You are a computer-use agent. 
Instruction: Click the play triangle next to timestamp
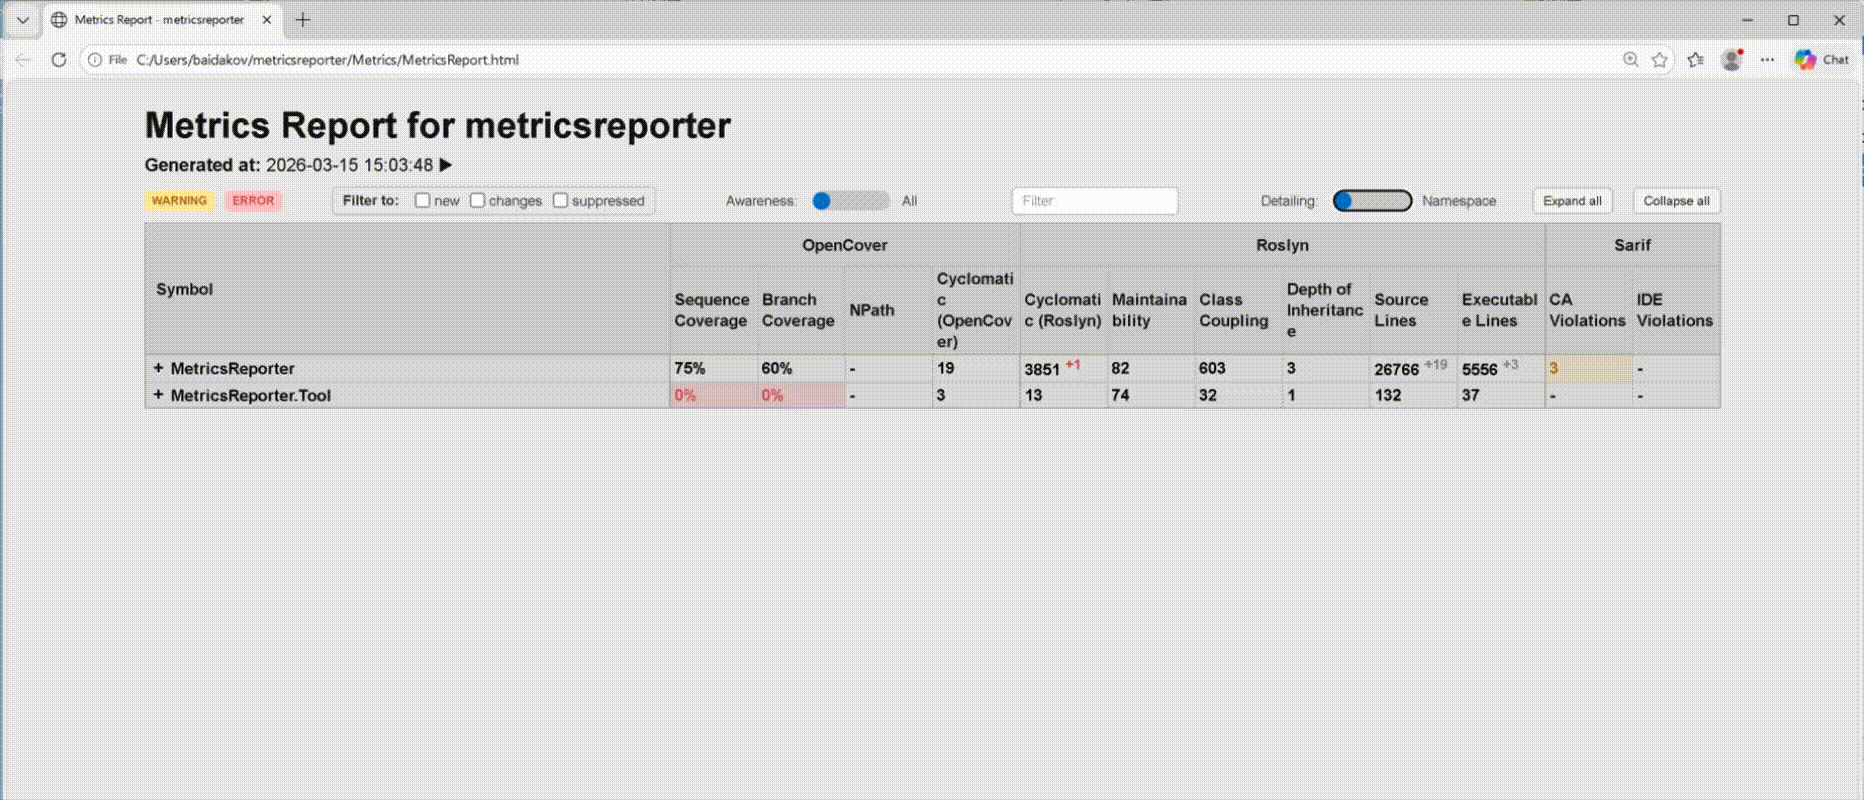pyautogui.click(x=446, y=165)
